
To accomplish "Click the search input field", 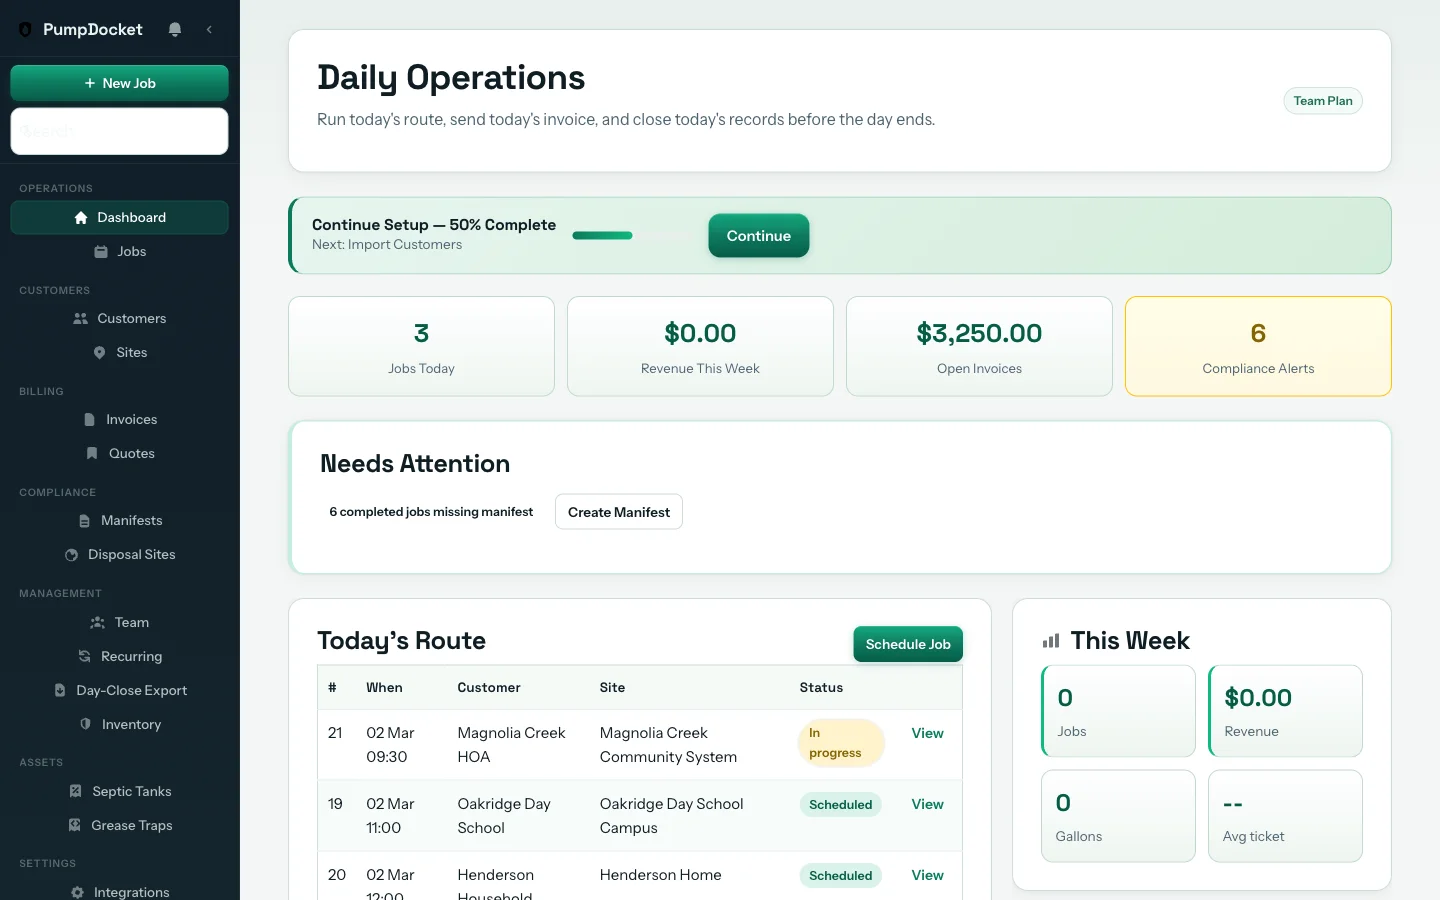I will tap(119, 131).
